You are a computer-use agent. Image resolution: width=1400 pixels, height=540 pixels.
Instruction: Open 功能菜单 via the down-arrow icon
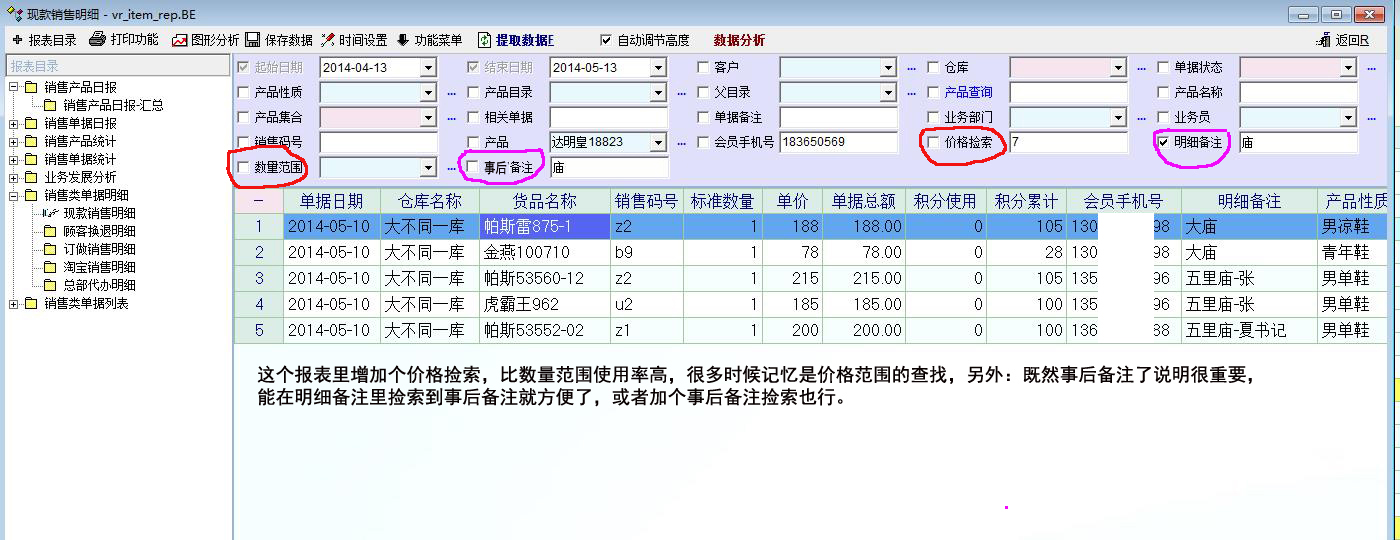pos(403,40)
